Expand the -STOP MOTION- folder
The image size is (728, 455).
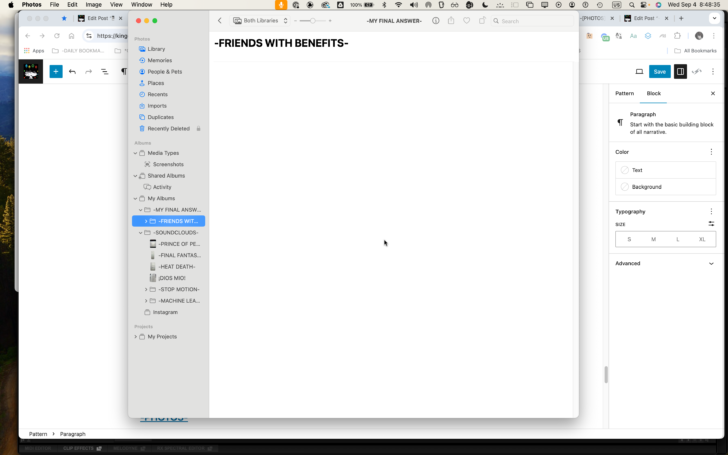click(146, 289)
